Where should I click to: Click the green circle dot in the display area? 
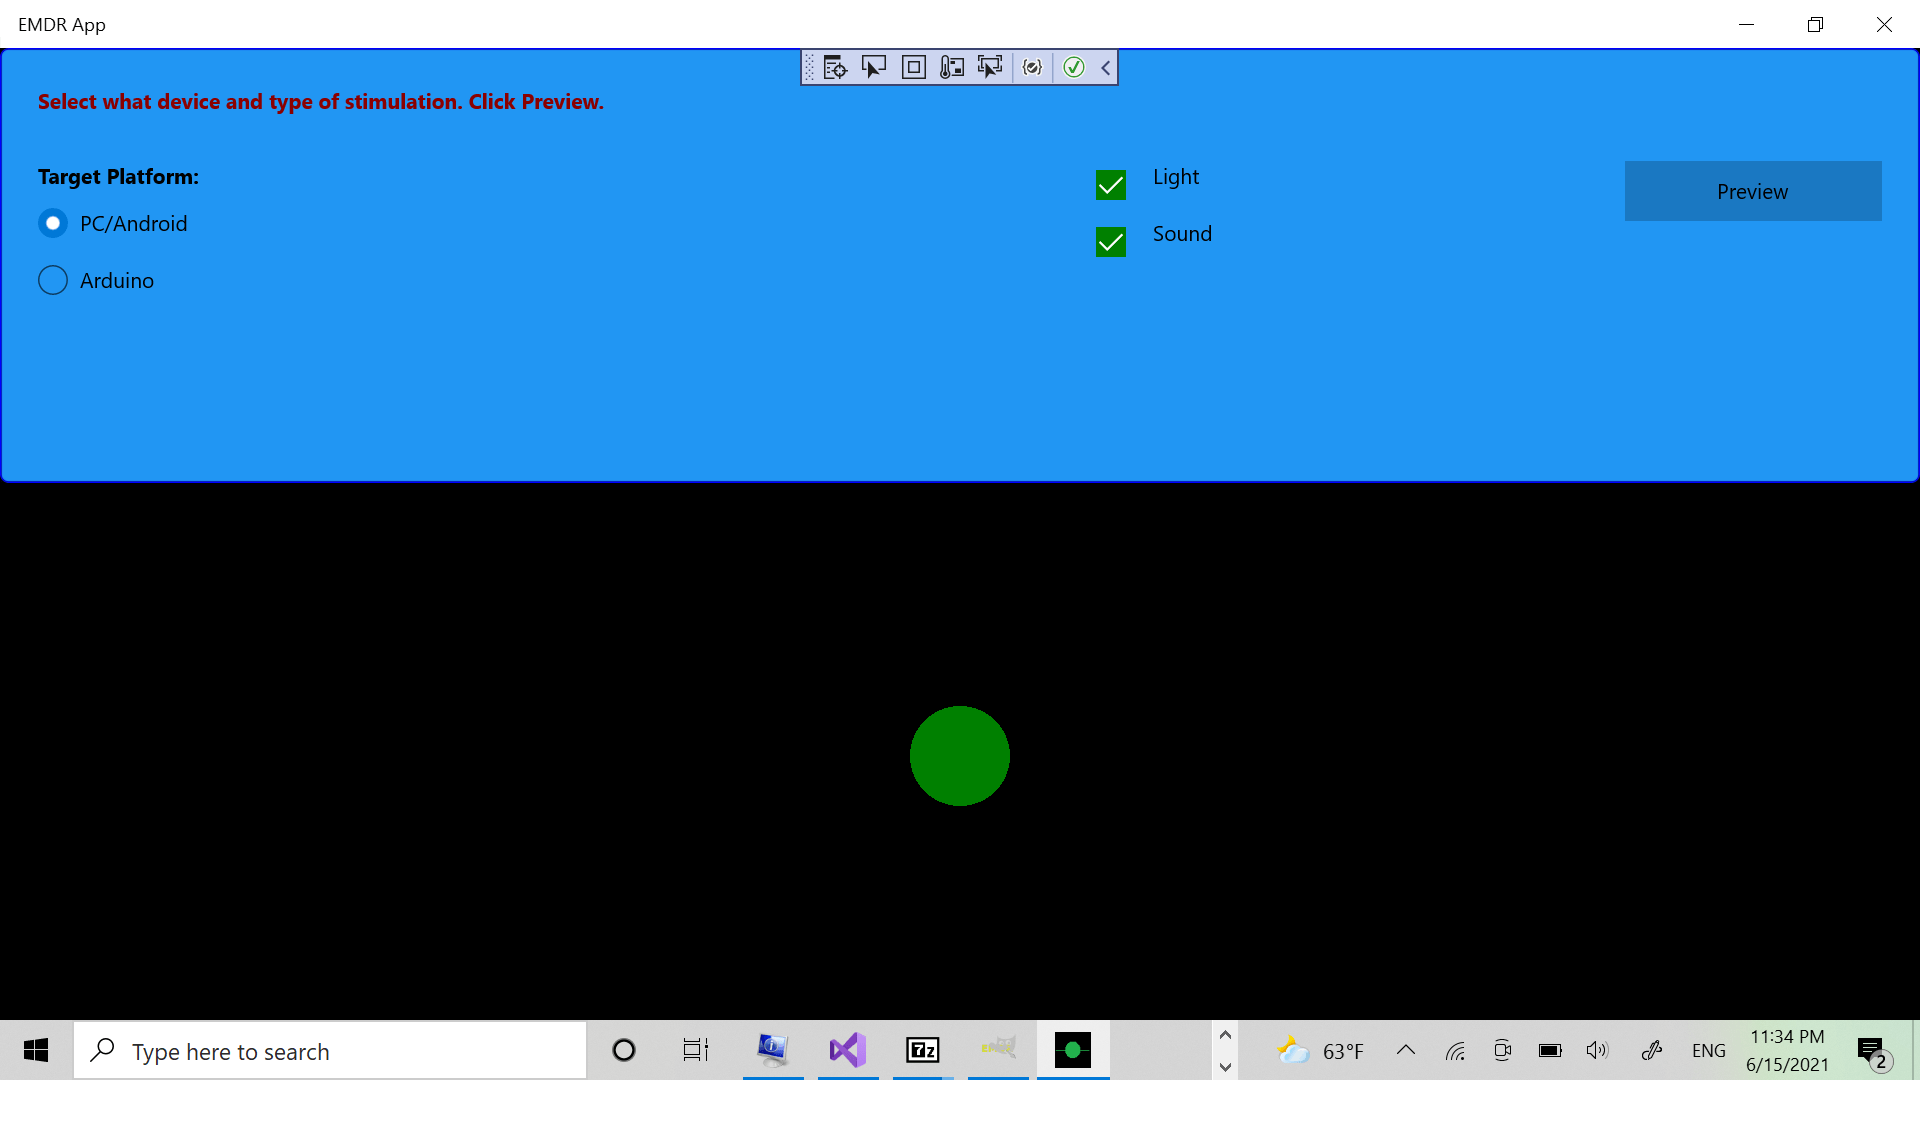pos(959,756)
